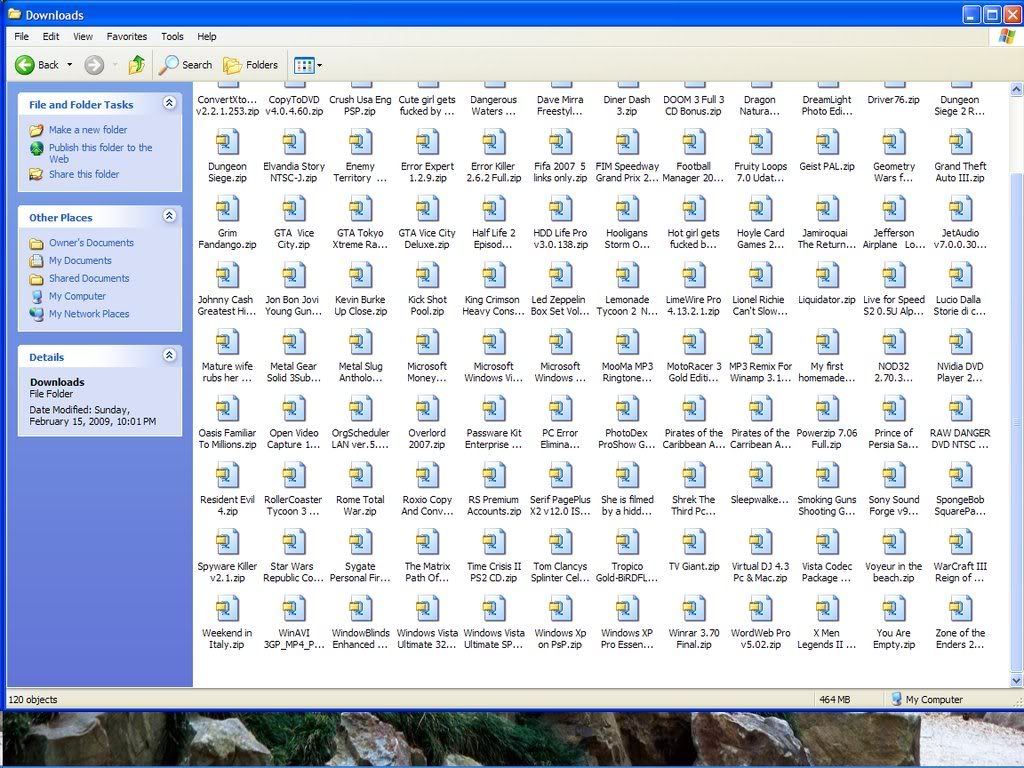Select the Resident Evil 4.zip icon
The image size is (1024, 768).
click(x=227, y=475)
